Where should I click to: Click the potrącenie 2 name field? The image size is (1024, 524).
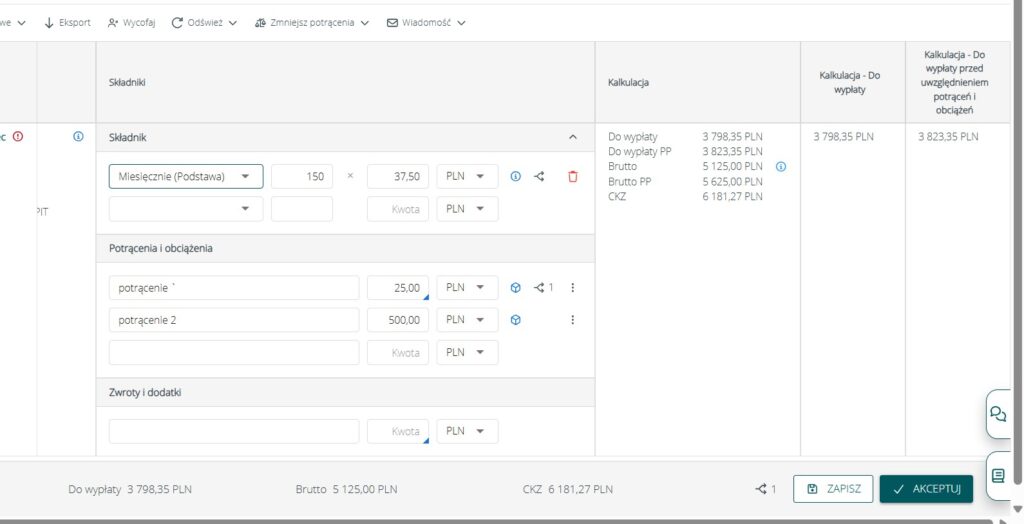pos(233,320)
